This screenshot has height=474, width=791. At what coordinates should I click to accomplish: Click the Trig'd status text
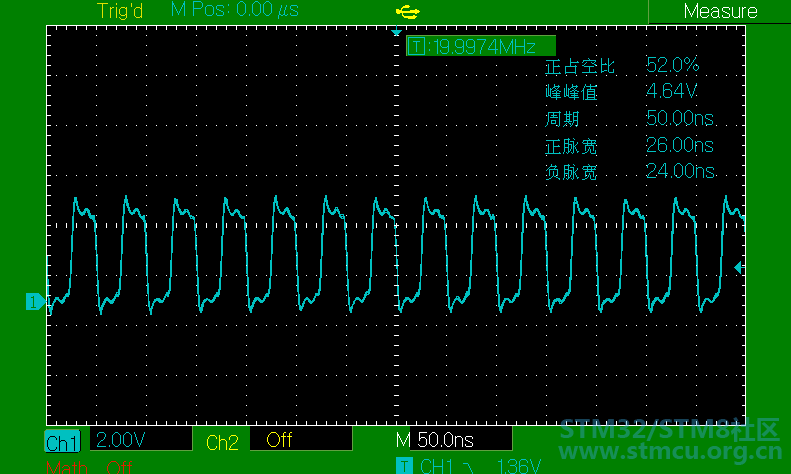(x=120, y=11)
